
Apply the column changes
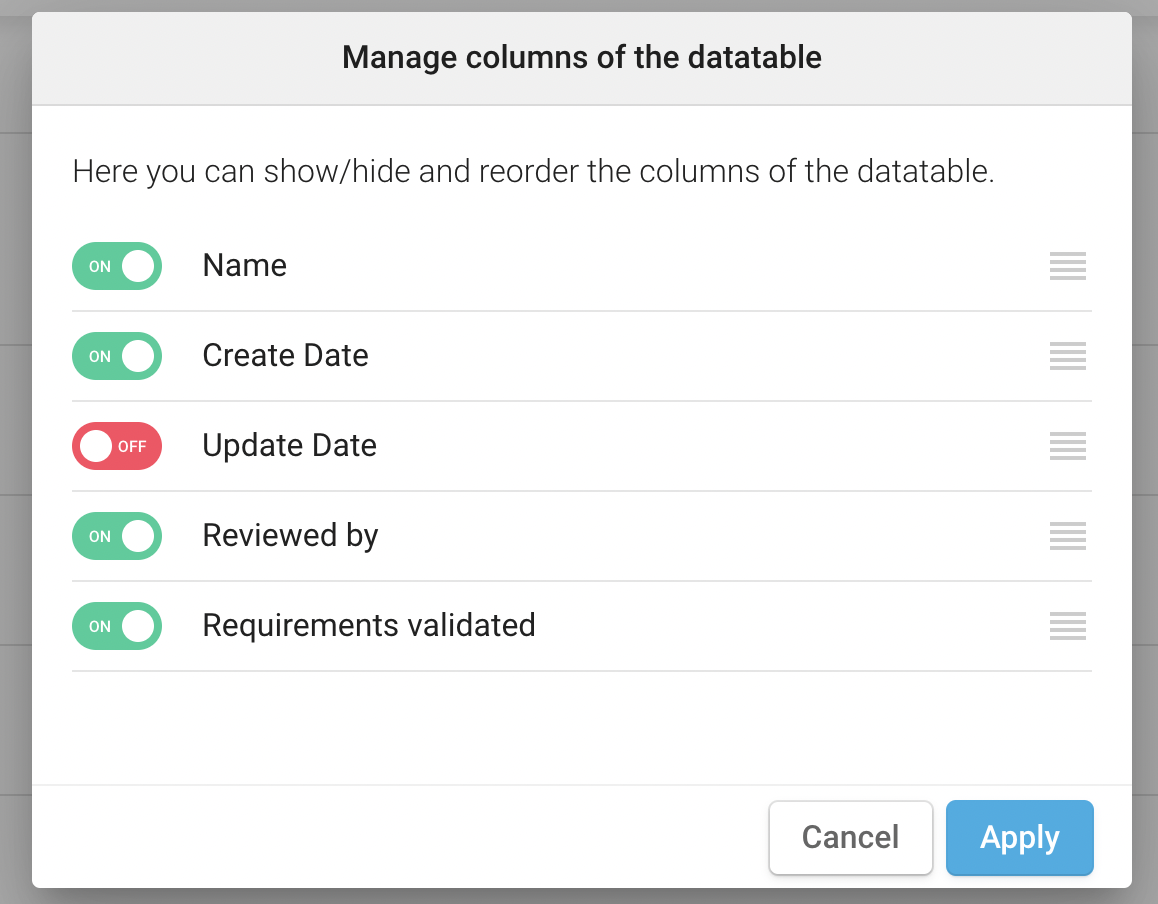[1019, 837]
